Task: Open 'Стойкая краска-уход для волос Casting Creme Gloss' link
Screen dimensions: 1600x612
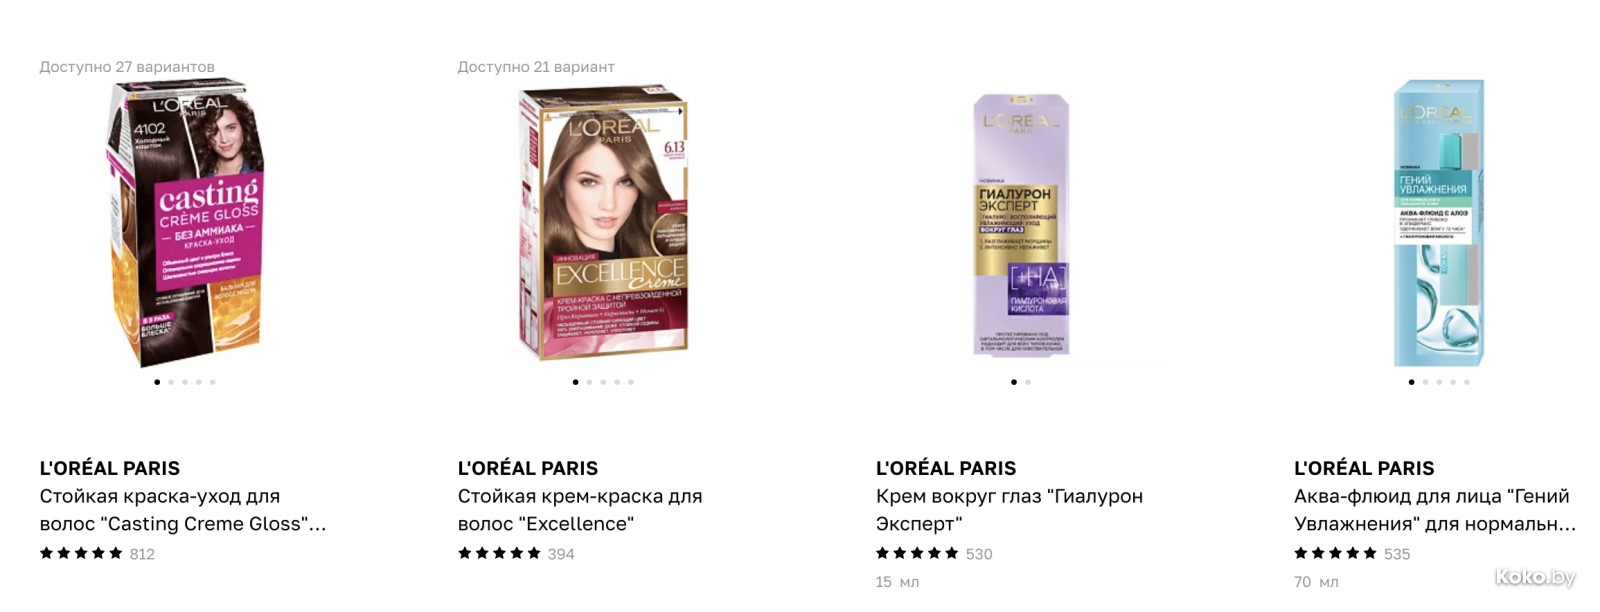Action: [x=183, y=510]
